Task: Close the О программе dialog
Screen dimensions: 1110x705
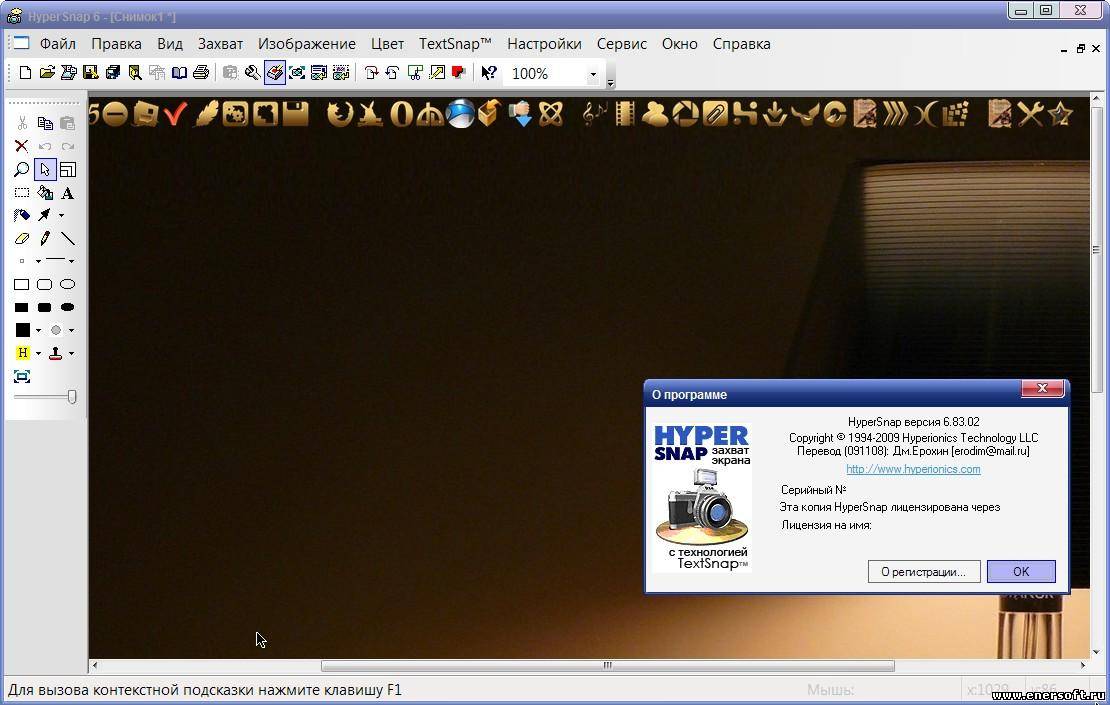Action: pyautogui.click(x=1042, y=388)
